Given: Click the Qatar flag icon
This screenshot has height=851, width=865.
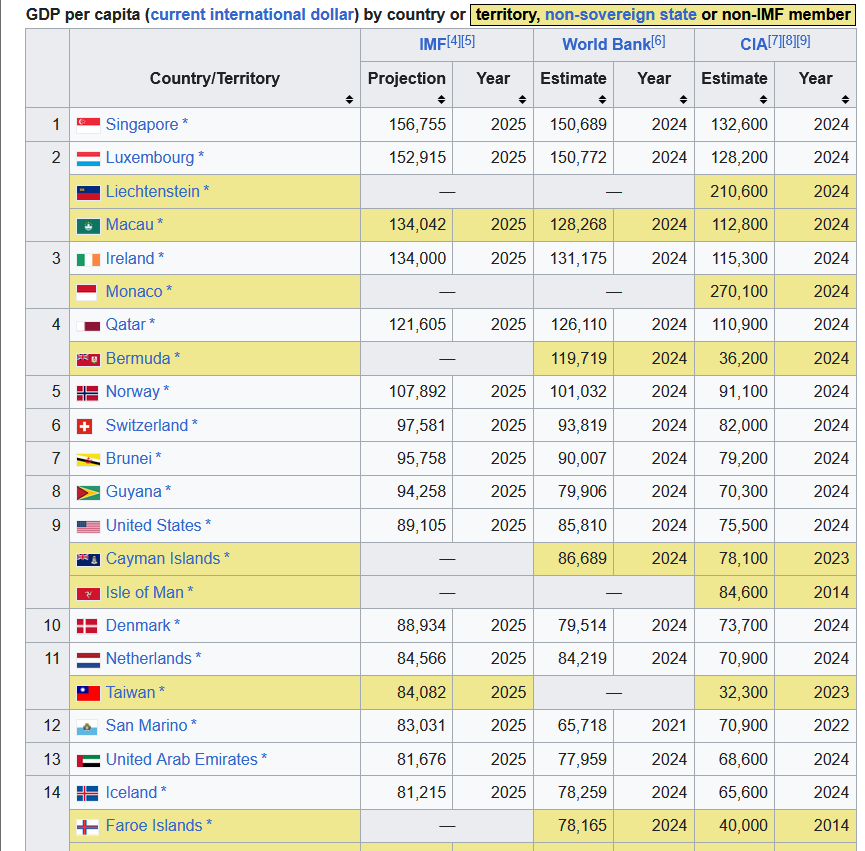Looking at the screenshot, I should (x=88, y=326).
